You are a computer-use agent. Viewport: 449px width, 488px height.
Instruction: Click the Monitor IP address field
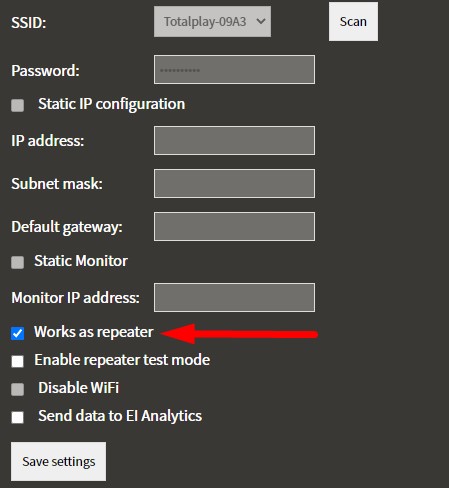coord(234,297)
